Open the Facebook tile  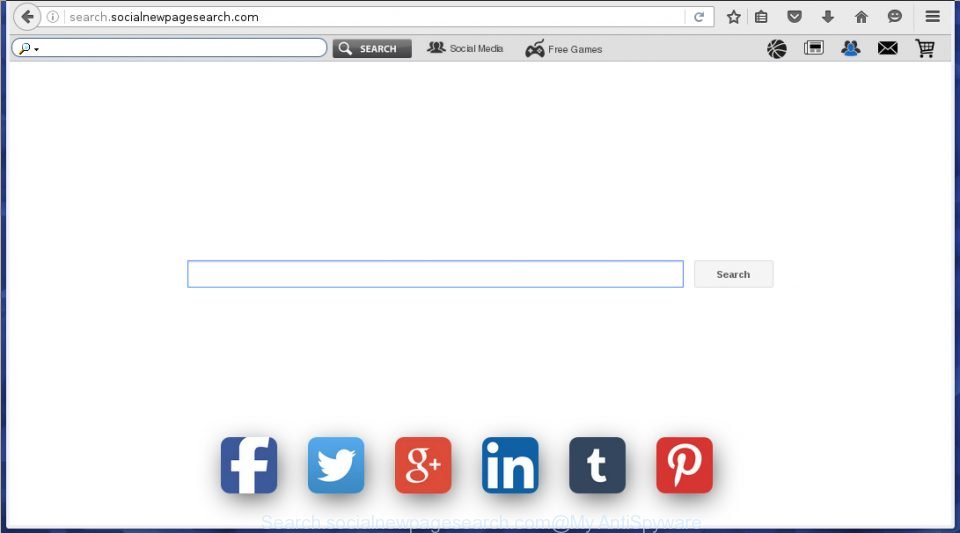(249, 465)
